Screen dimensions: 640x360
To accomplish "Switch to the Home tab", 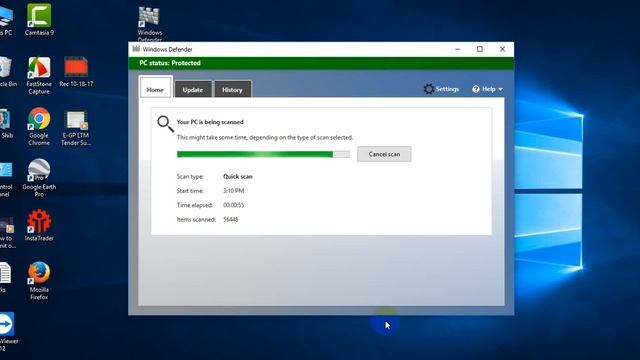I will (x=155, y=87).
